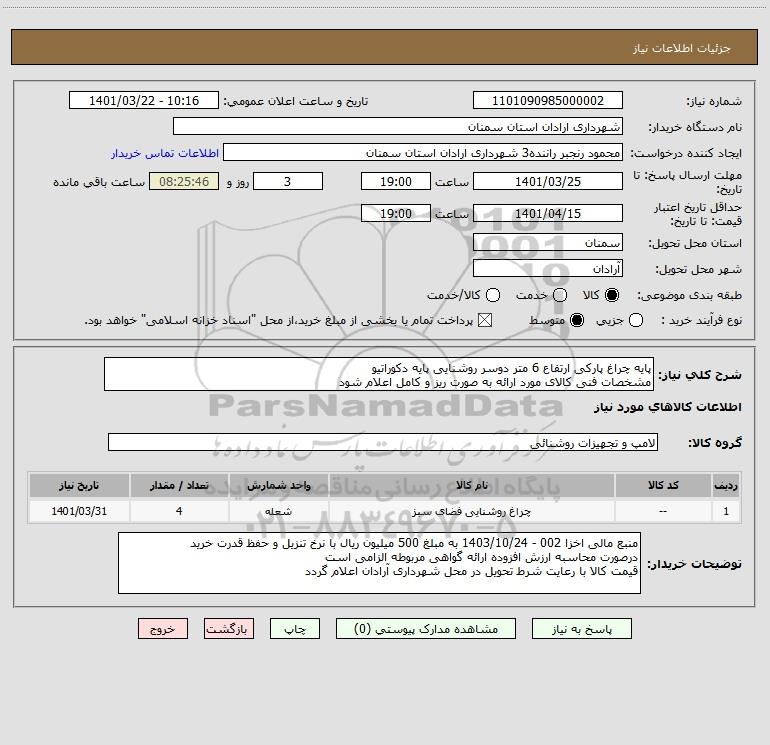Click the توضیحات خریدار text area
This screenshot has width=770, height=745.
click(x=380, y=563)
